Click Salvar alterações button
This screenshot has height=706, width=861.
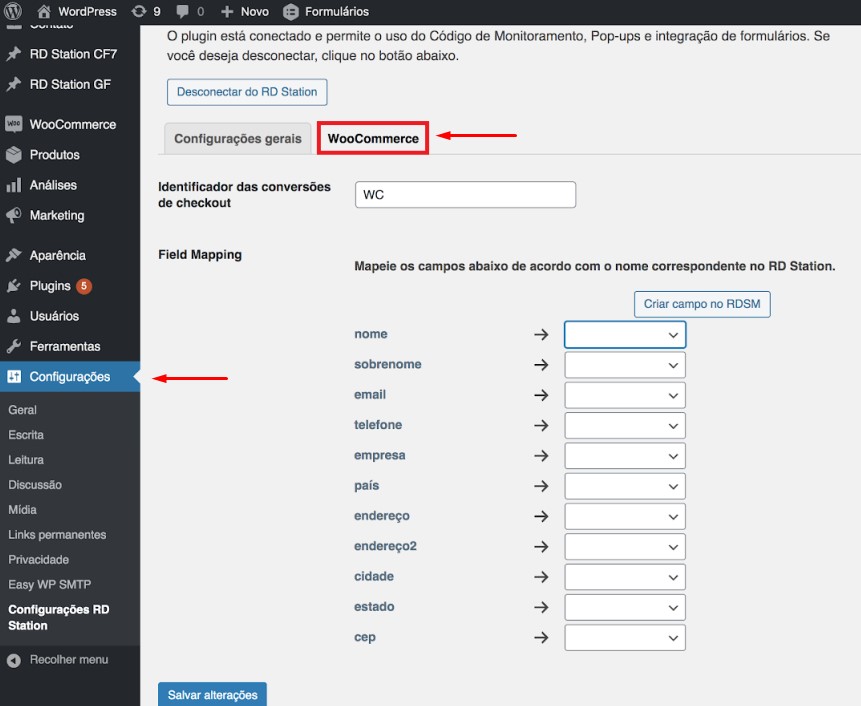coord(213,694)
